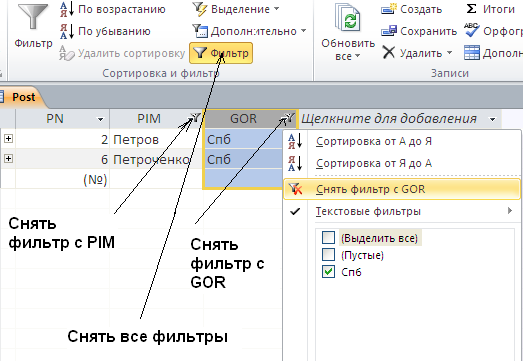Click Удалить in the Записи group
This screenshot has width=523, height=361.
point(413,53)
